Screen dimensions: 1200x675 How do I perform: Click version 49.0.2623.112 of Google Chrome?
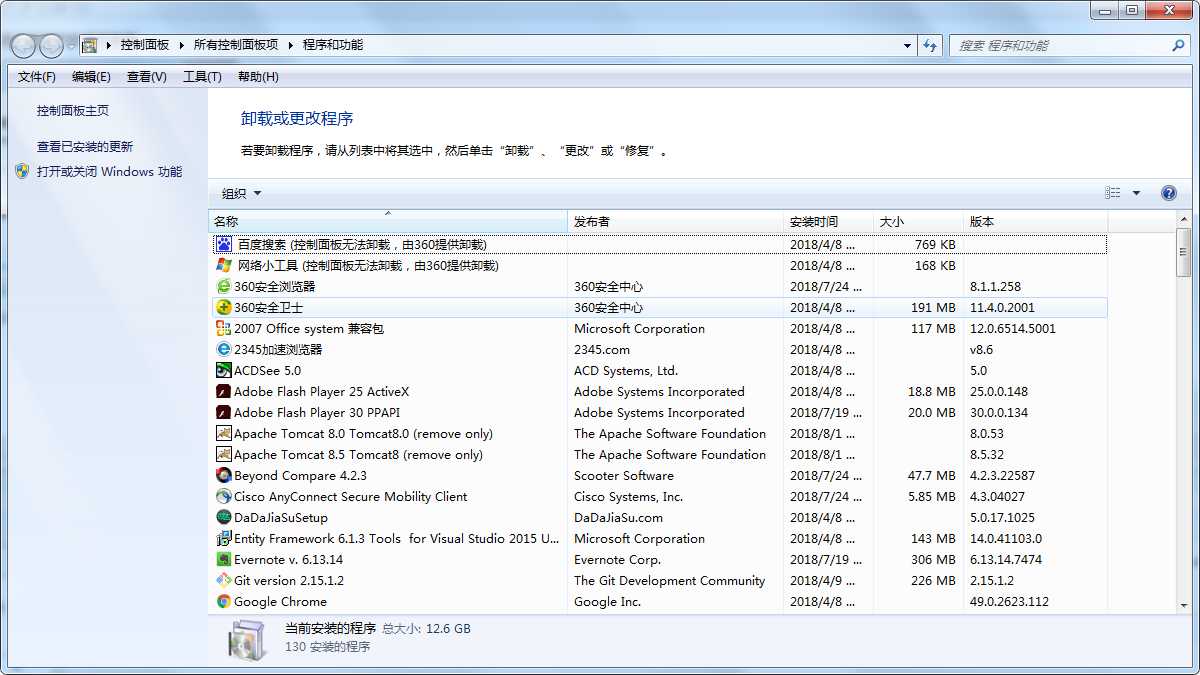coord(1009,602)
